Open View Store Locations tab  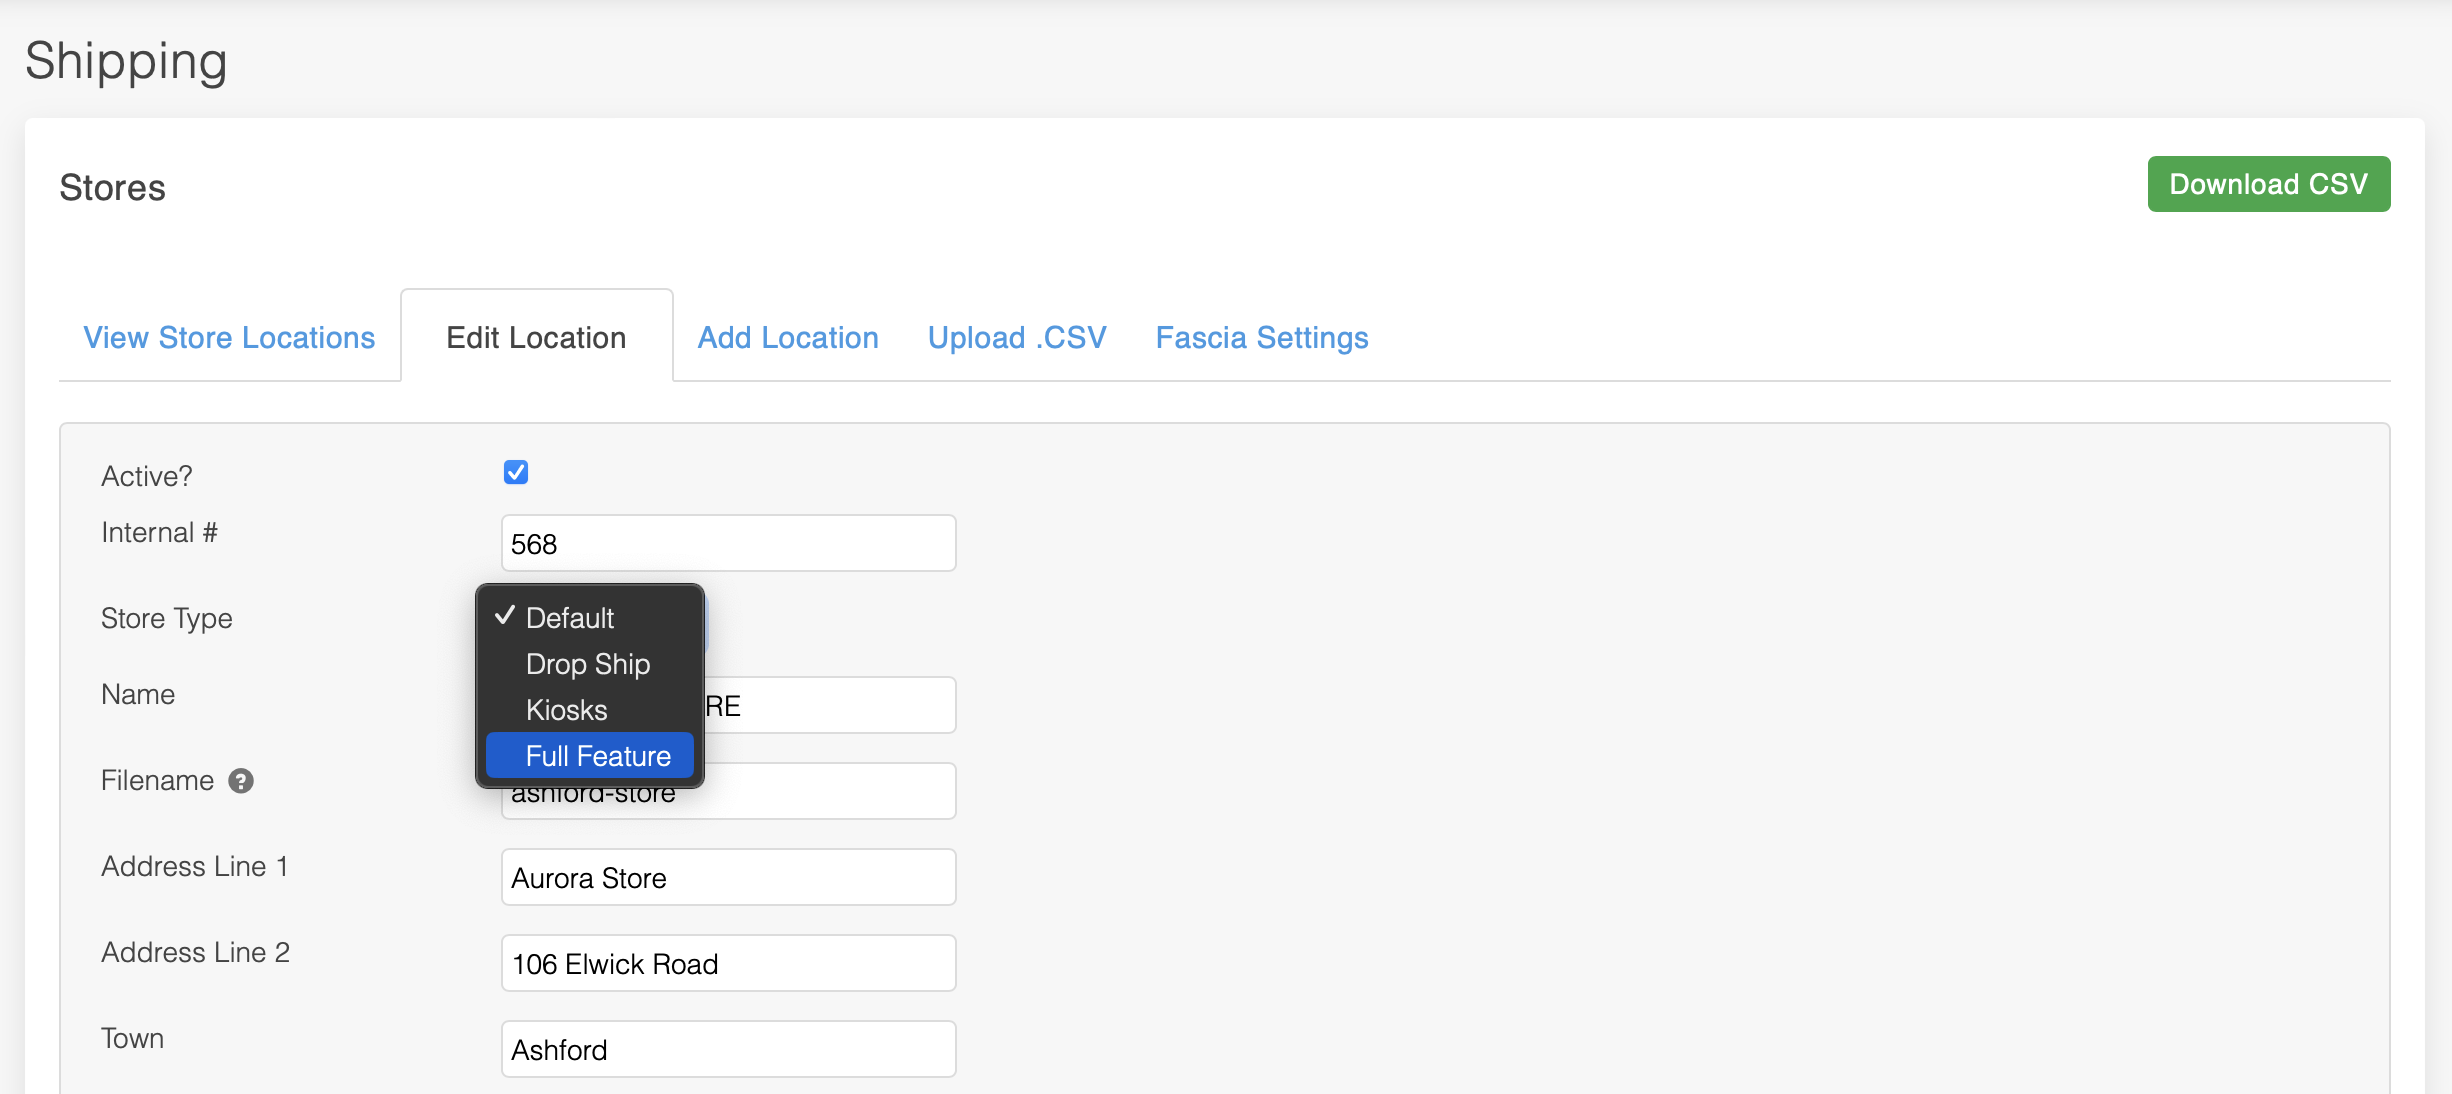coord(229,338)
